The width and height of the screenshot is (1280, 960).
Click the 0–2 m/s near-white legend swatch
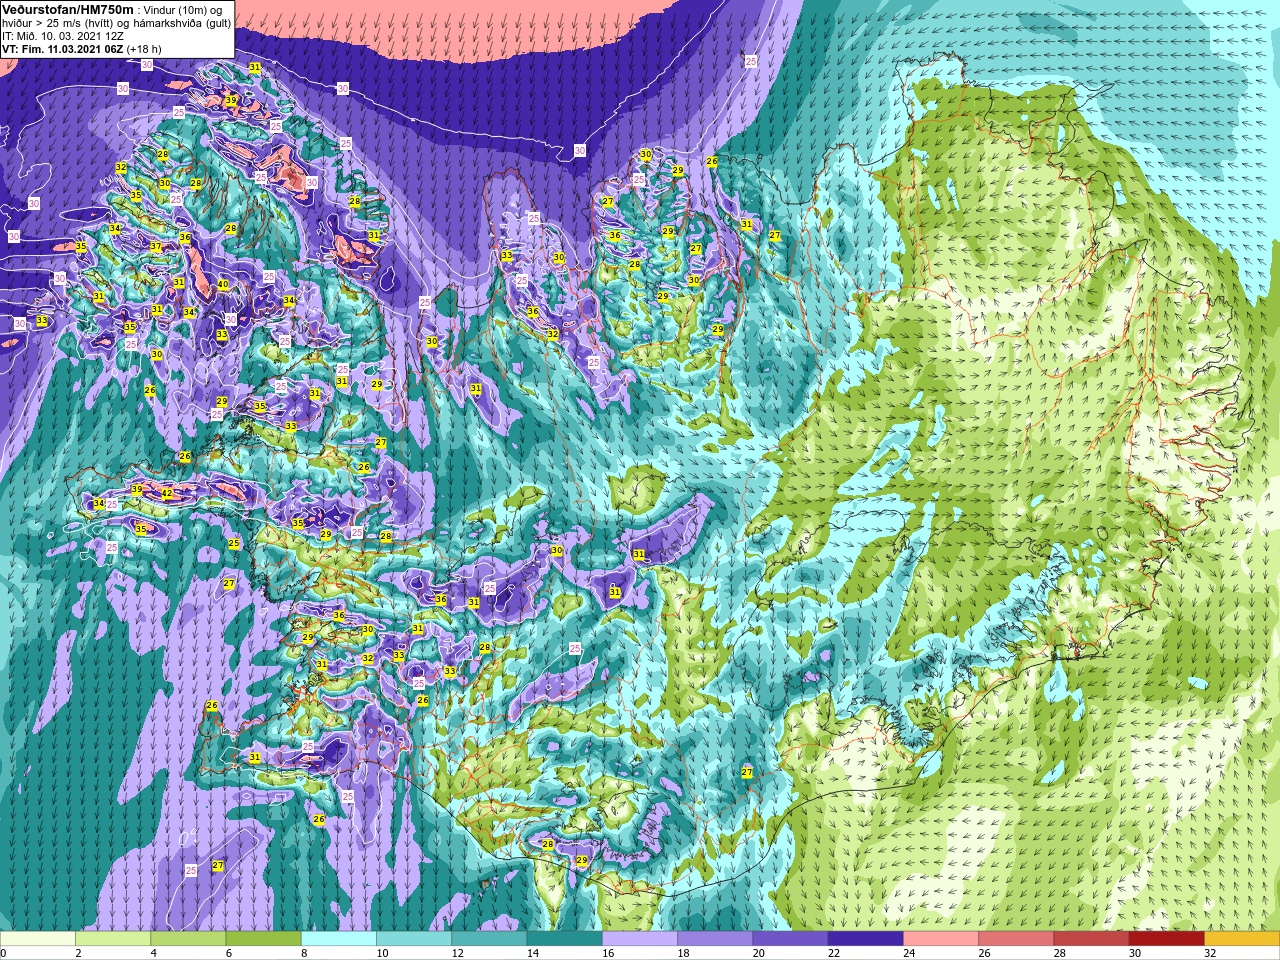[38, 939]
